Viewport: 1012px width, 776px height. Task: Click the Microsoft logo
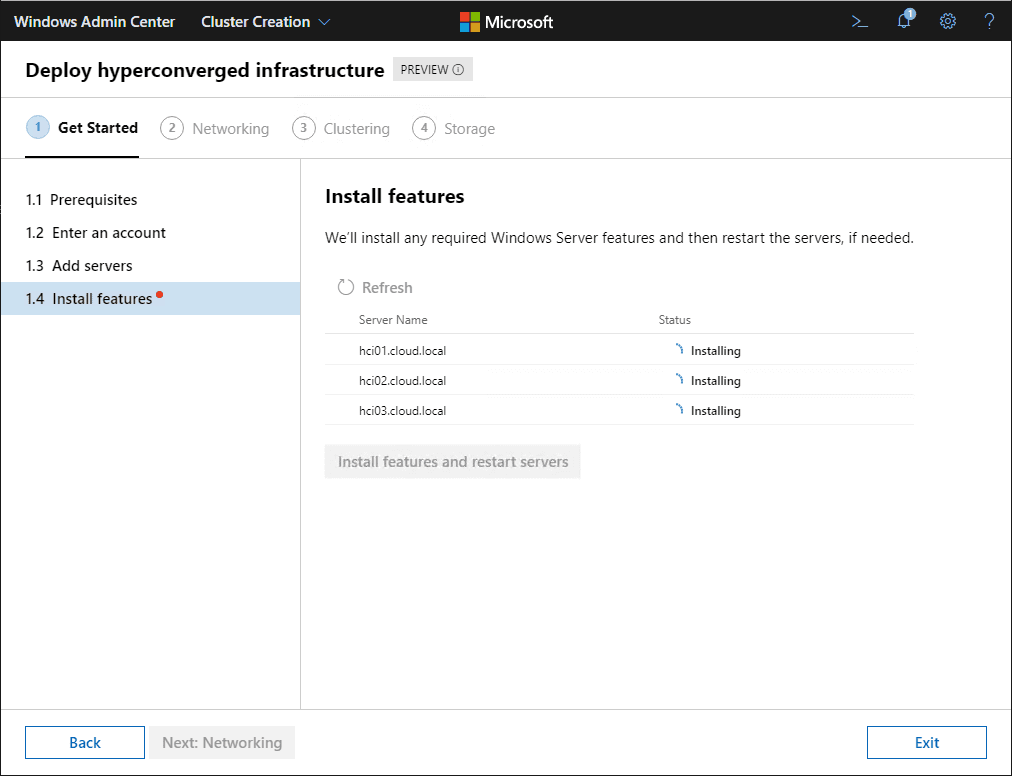[506, 21]
